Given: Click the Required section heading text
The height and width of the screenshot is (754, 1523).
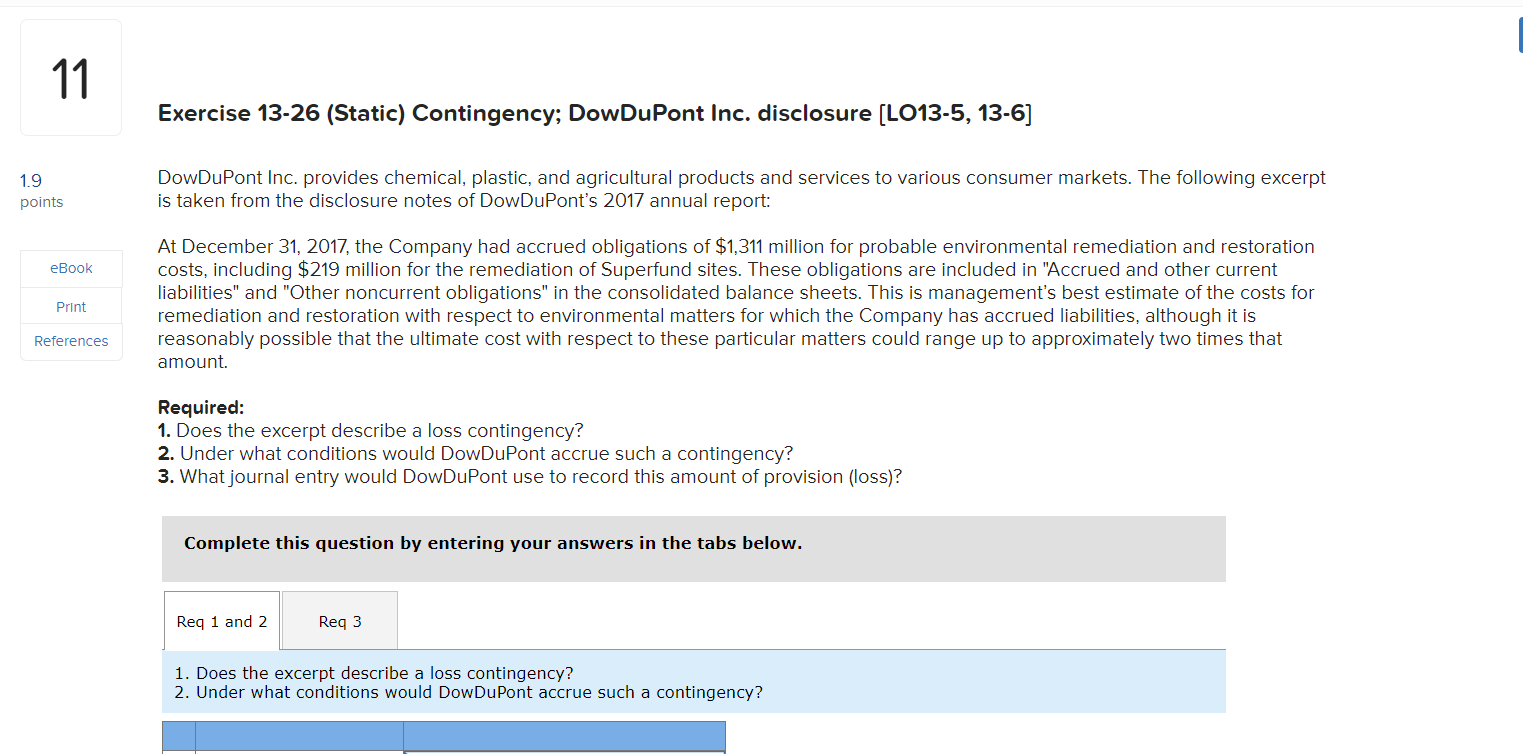Looking at the screenshot, I should coord(201,407).
